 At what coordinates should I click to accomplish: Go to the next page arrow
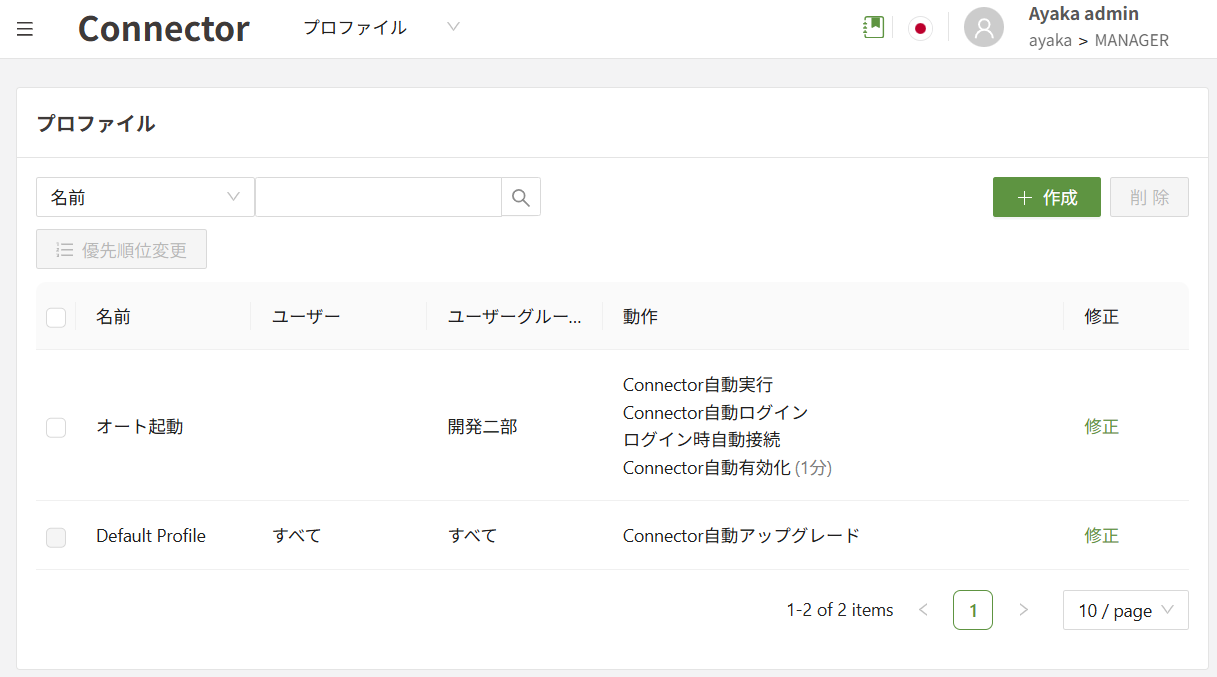(x=1023, y=609)
